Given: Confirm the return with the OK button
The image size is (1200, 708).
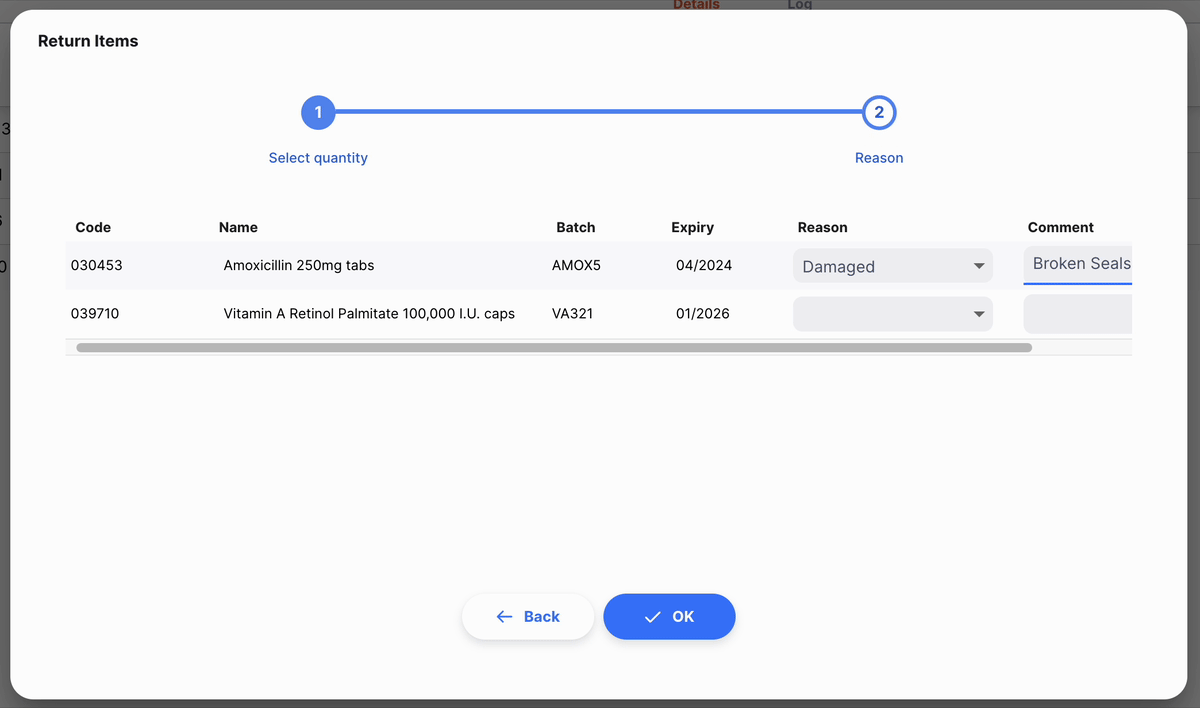Looking at the screenshot, I should tap(669, 617).
